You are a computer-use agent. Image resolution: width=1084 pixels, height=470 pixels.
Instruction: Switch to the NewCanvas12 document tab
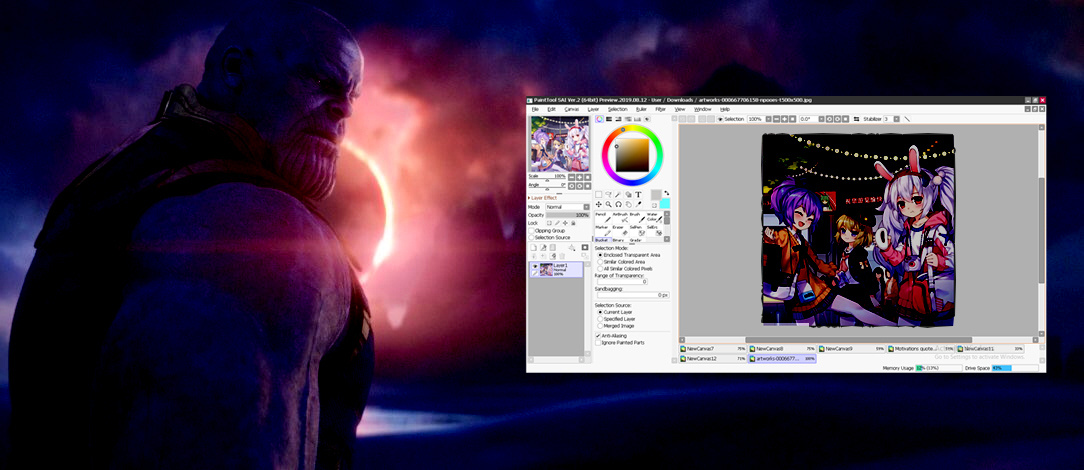[713, 359]
